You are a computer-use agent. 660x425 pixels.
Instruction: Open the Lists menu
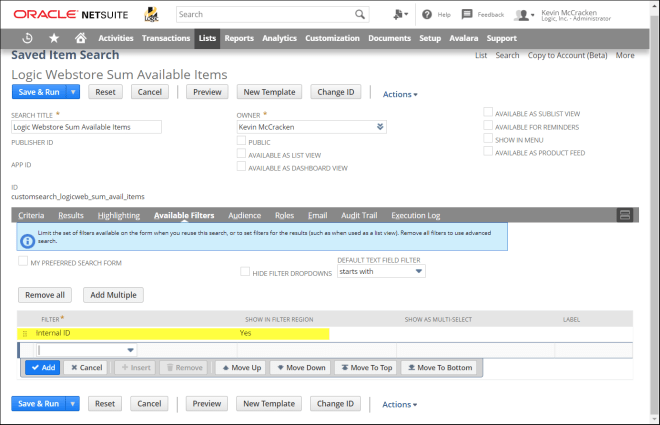[x=207, y=38]
